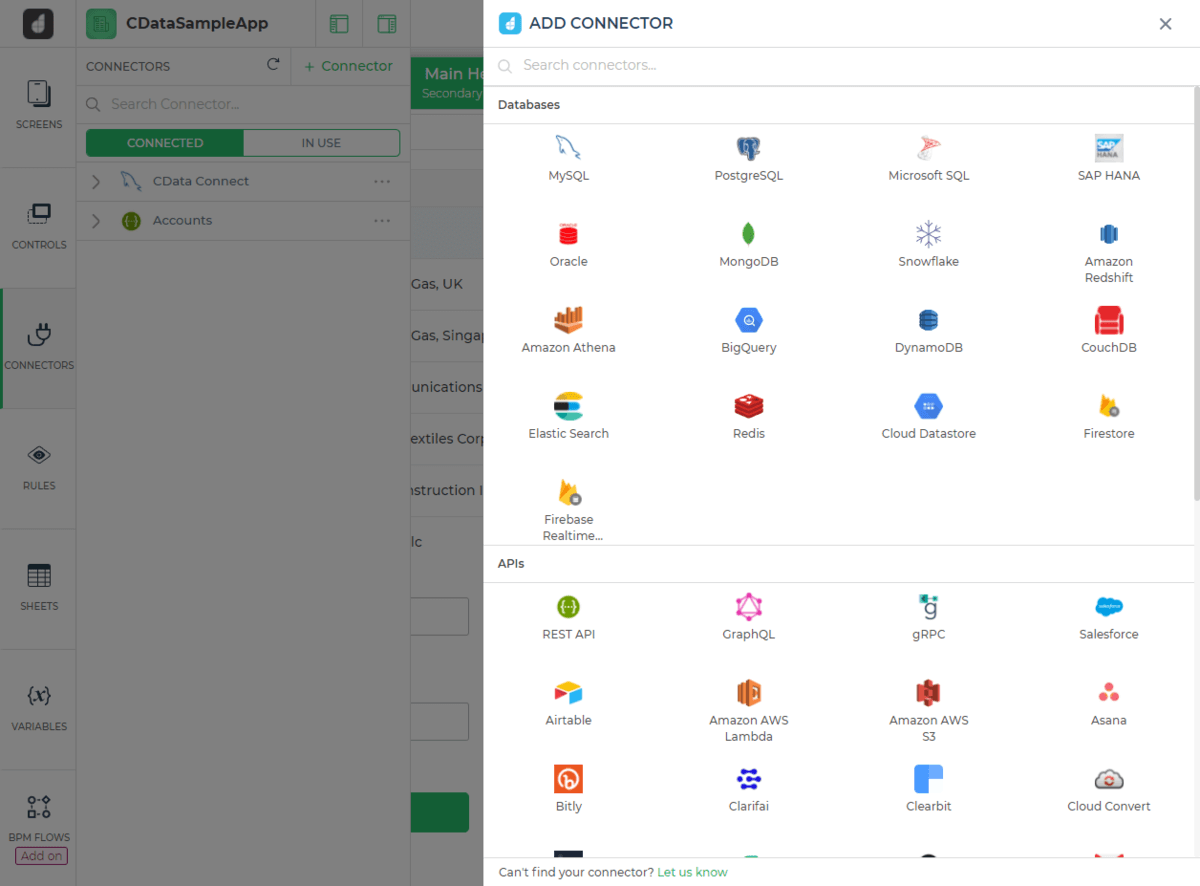
Task: Choose the PostgreSQL connector
Action: 748,159
